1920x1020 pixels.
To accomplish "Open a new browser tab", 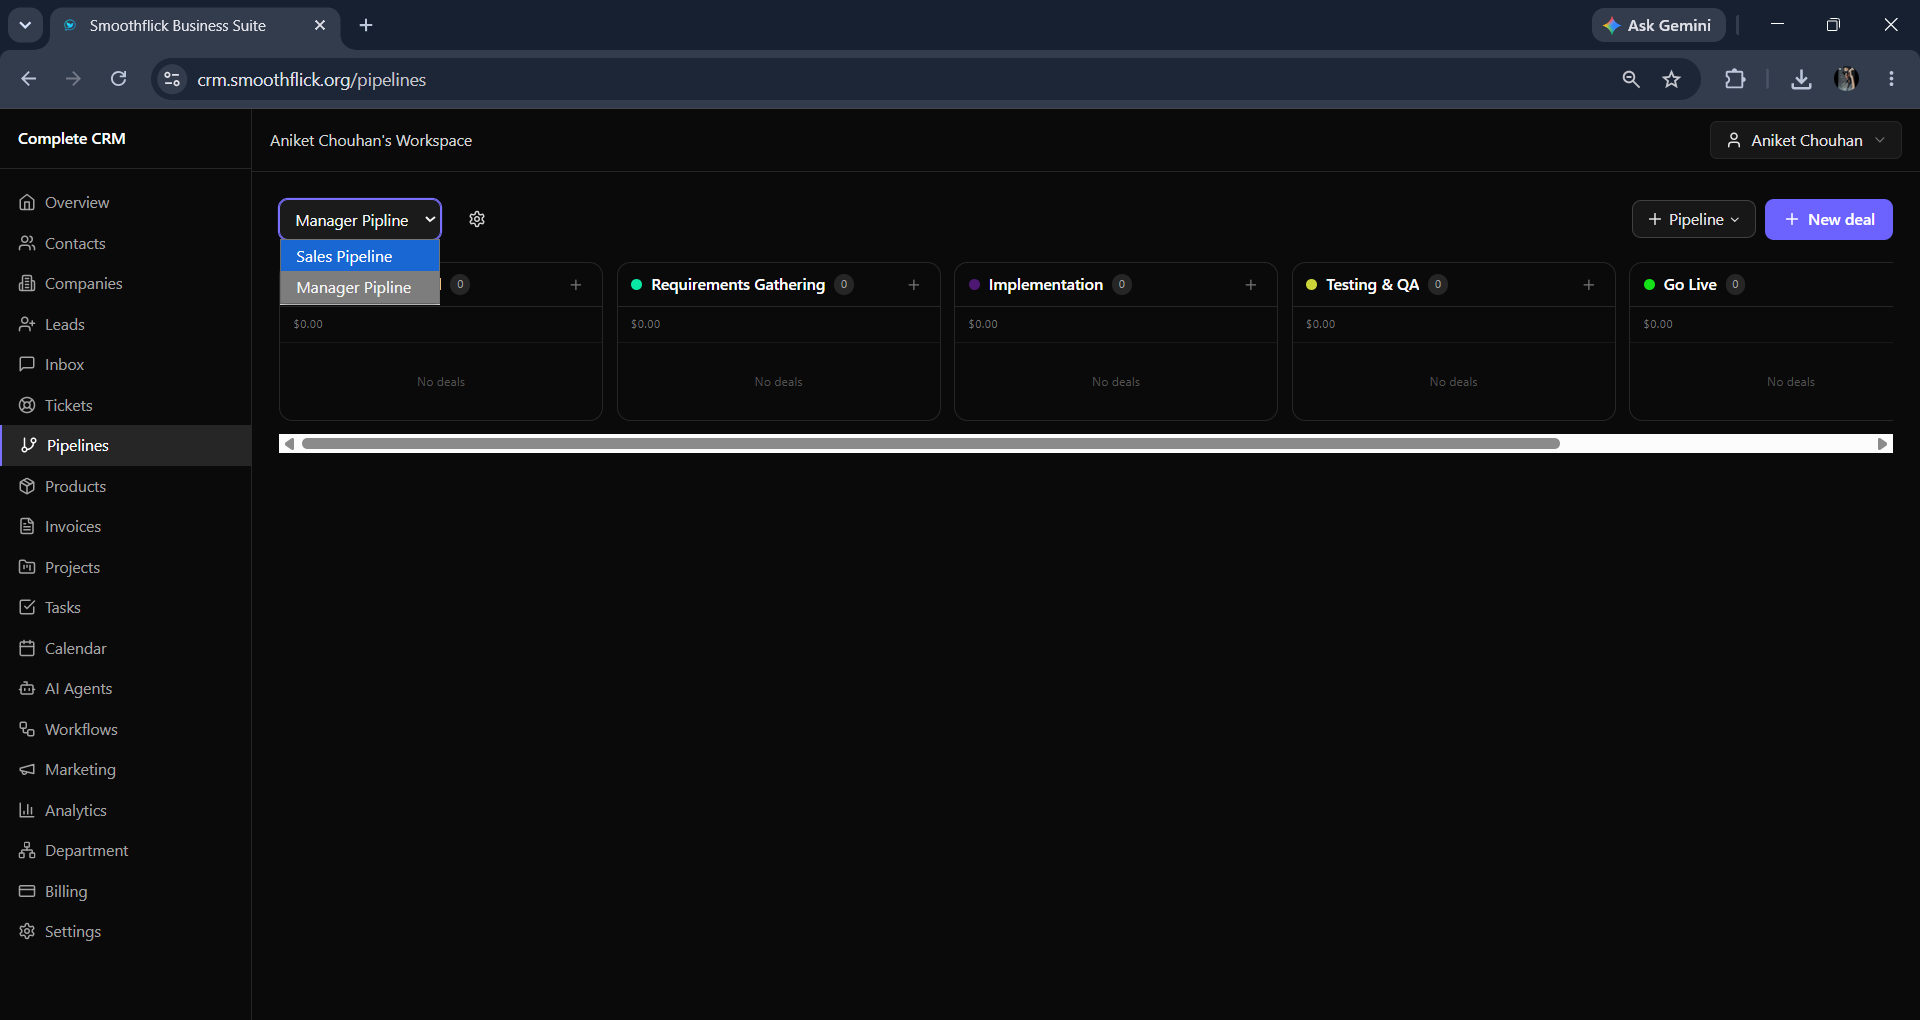I will [366, 25].
